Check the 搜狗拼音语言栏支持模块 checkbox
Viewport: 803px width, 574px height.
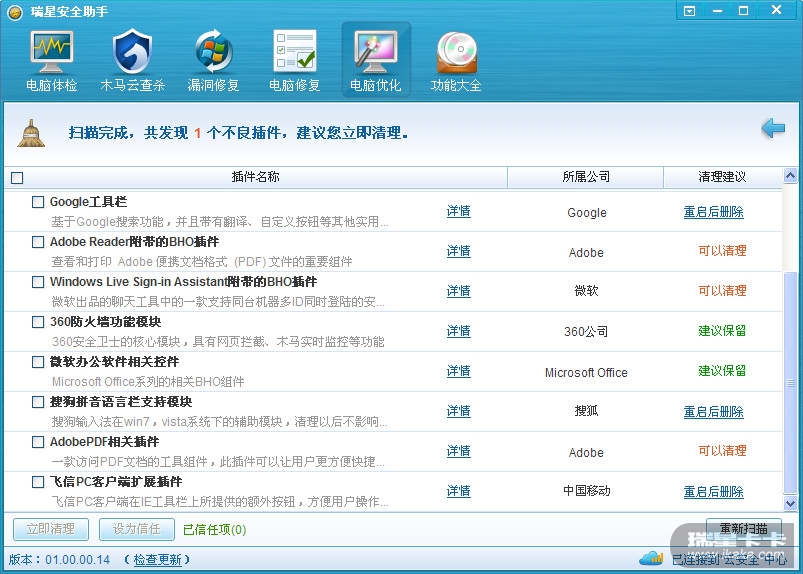coord(38,401)
